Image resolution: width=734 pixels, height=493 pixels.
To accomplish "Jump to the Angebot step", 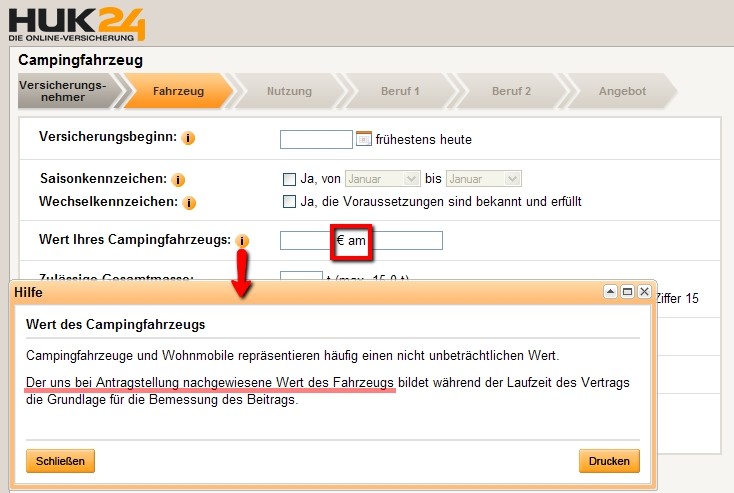I will tap(622, 91).
